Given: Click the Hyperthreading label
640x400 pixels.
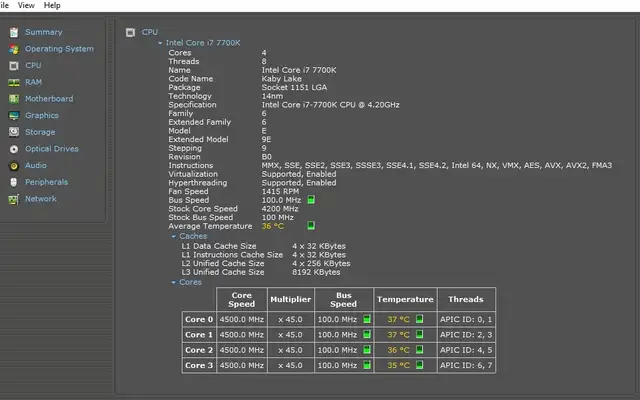Looking at the screenshot, I should click(198, 183).
